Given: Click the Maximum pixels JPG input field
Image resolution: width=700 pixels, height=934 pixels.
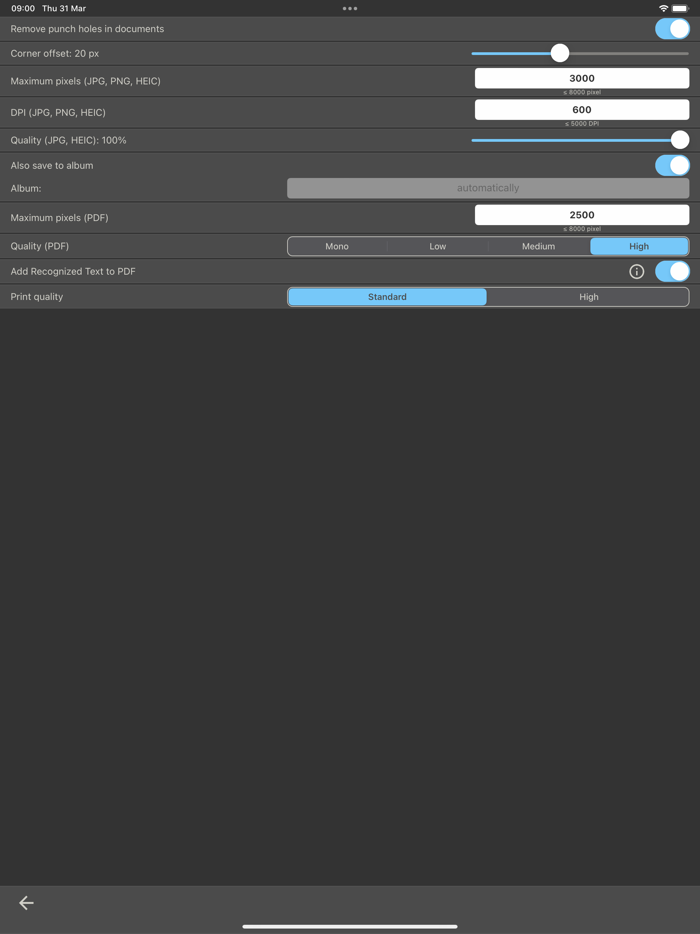Looking at the screenshot, I should (583, 77).
